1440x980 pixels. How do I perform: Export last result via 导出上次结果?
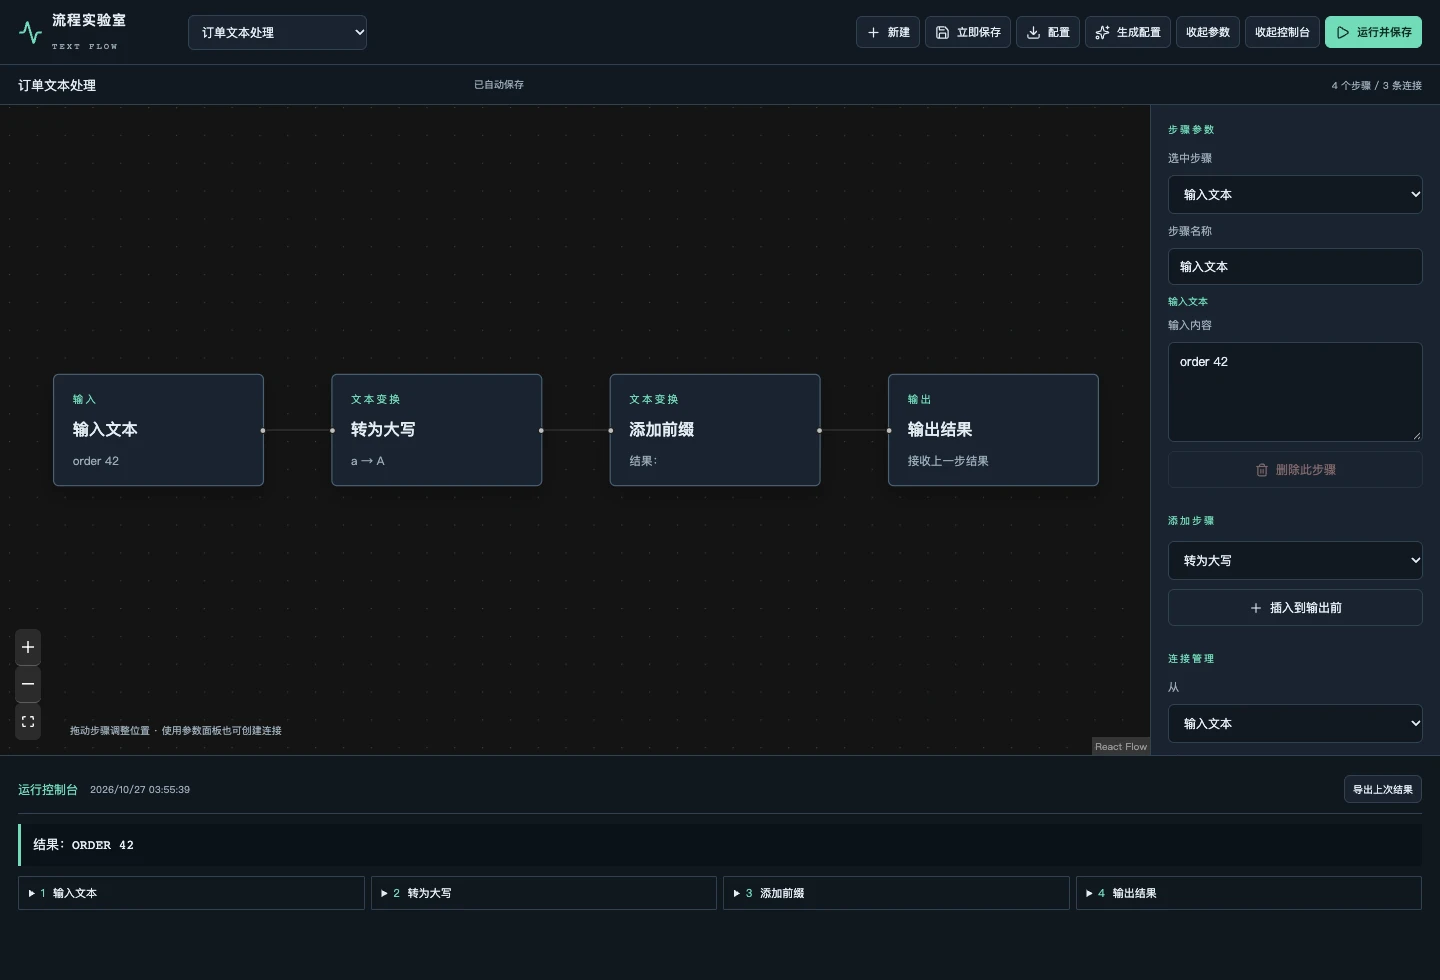1382,789
